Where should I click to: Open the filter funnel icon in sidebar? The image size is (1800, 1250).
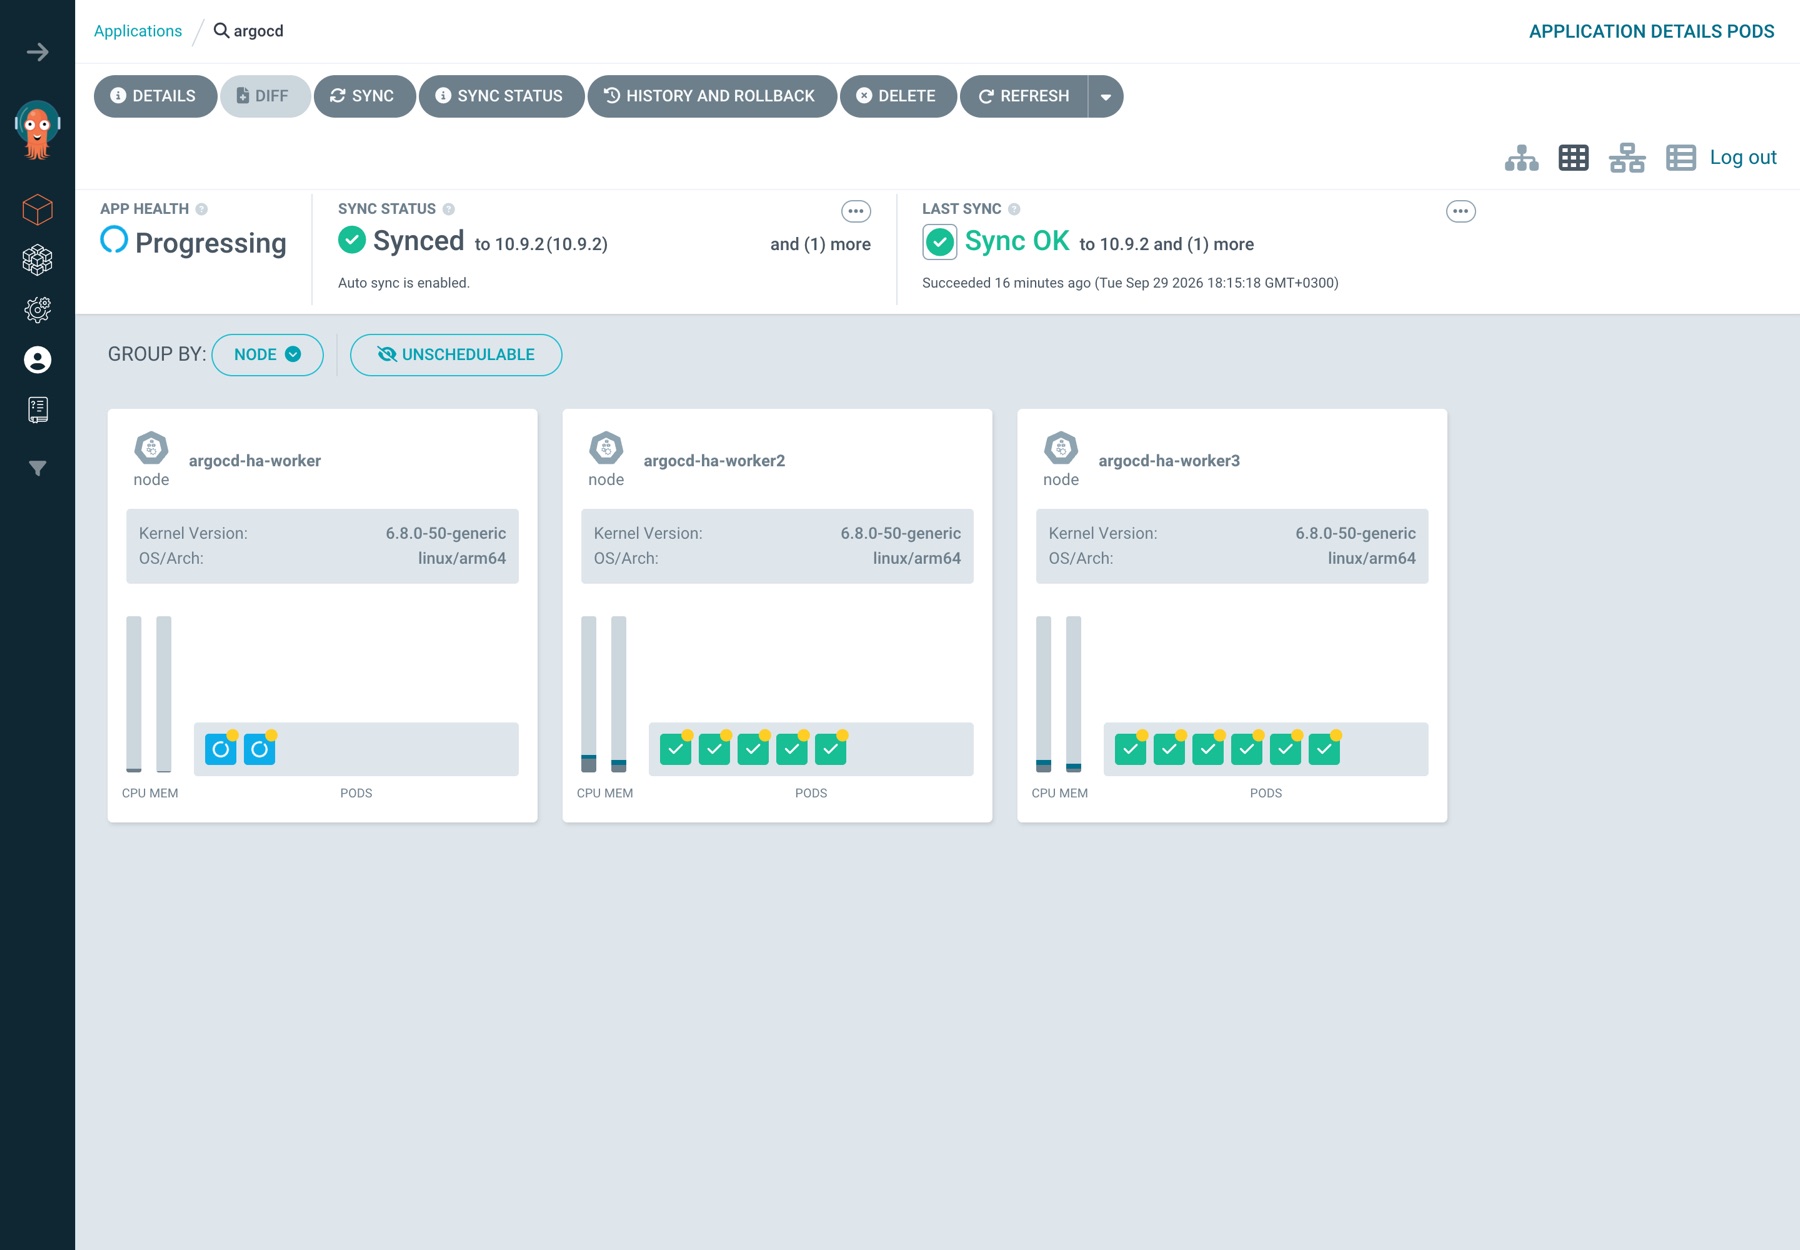pos(38,468)
